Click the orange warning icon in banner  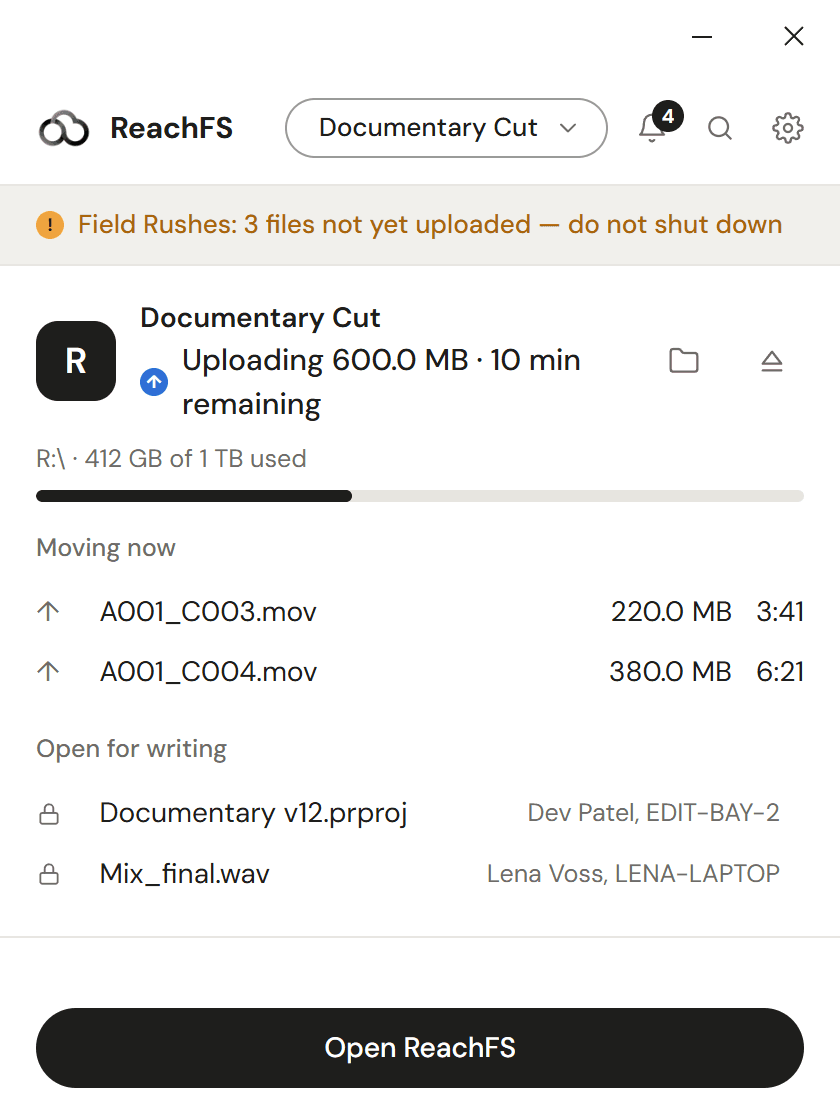tap(50, 225)
